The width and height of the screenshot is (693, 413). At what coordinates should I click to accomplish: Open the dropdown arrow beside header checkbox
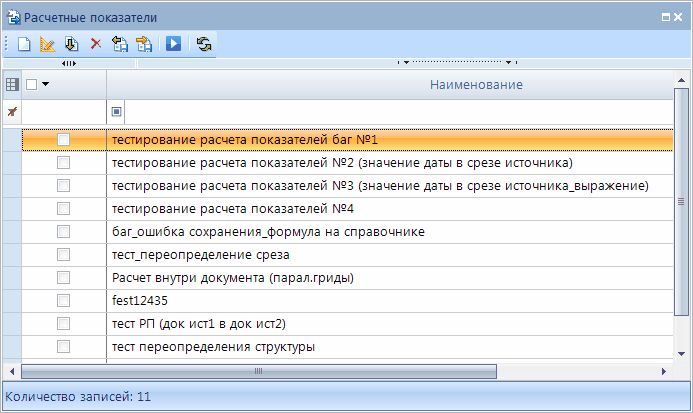pyautogui.click(x=45, y=85)
